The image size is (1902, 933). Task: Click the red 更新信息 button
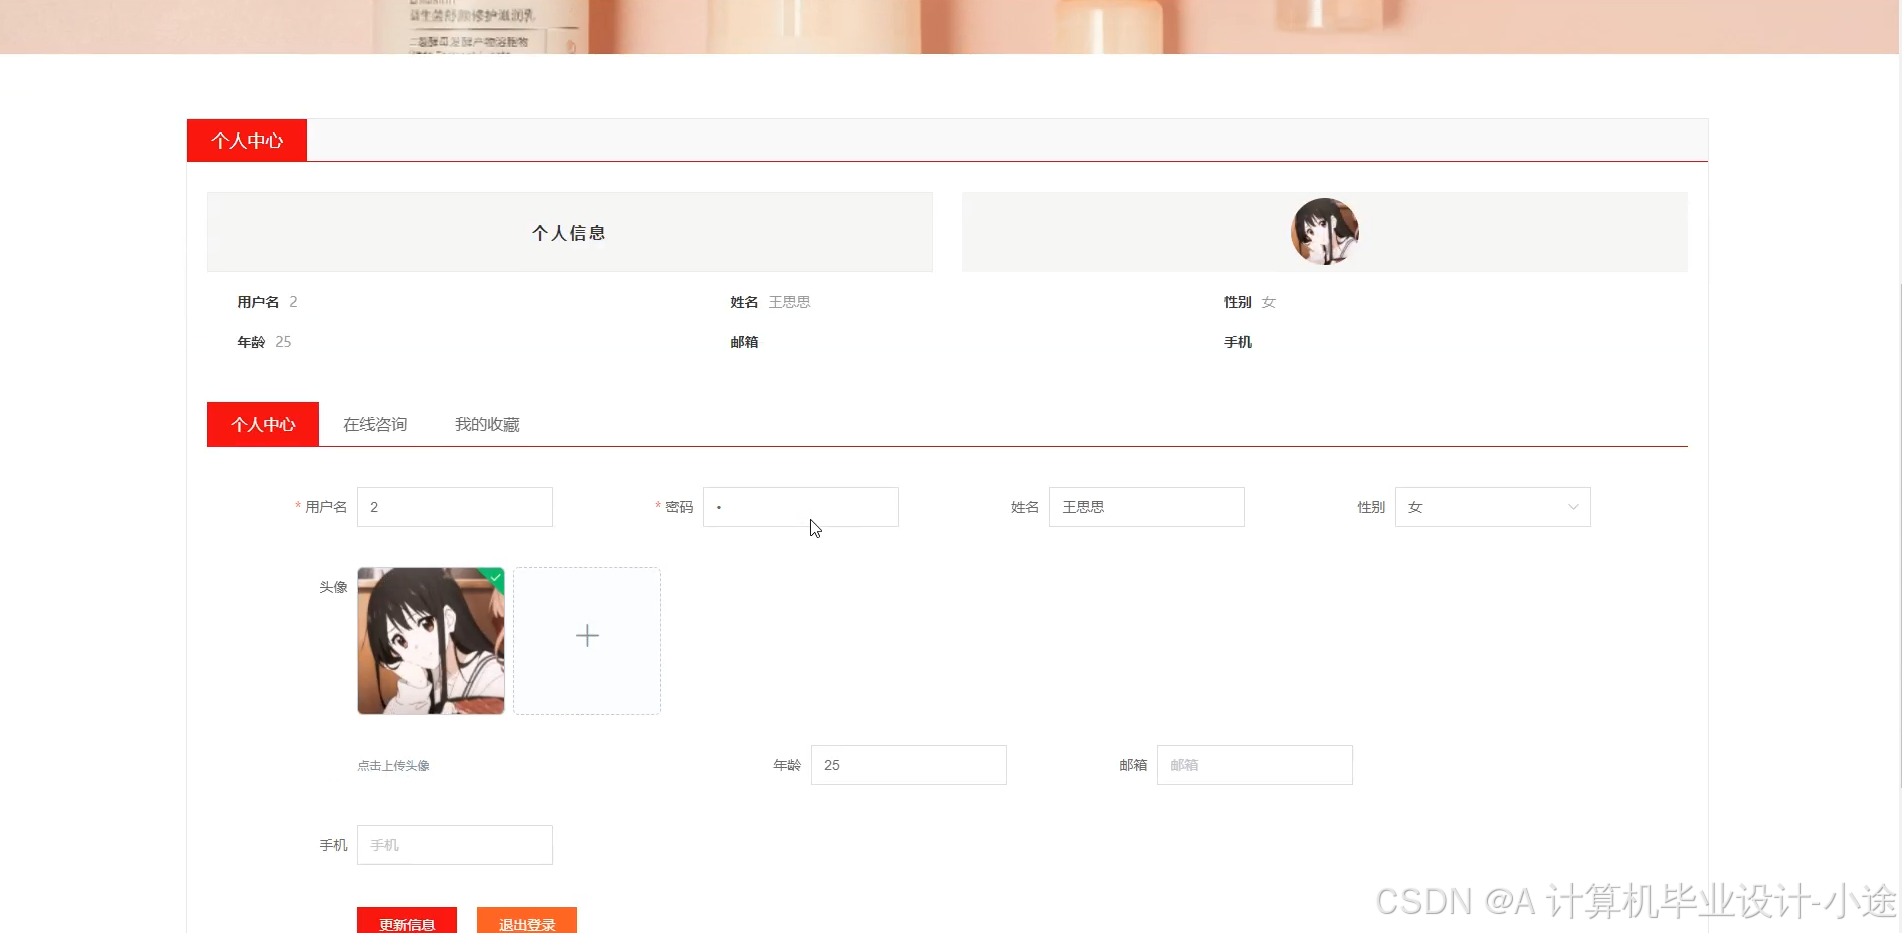coord(407,921)
